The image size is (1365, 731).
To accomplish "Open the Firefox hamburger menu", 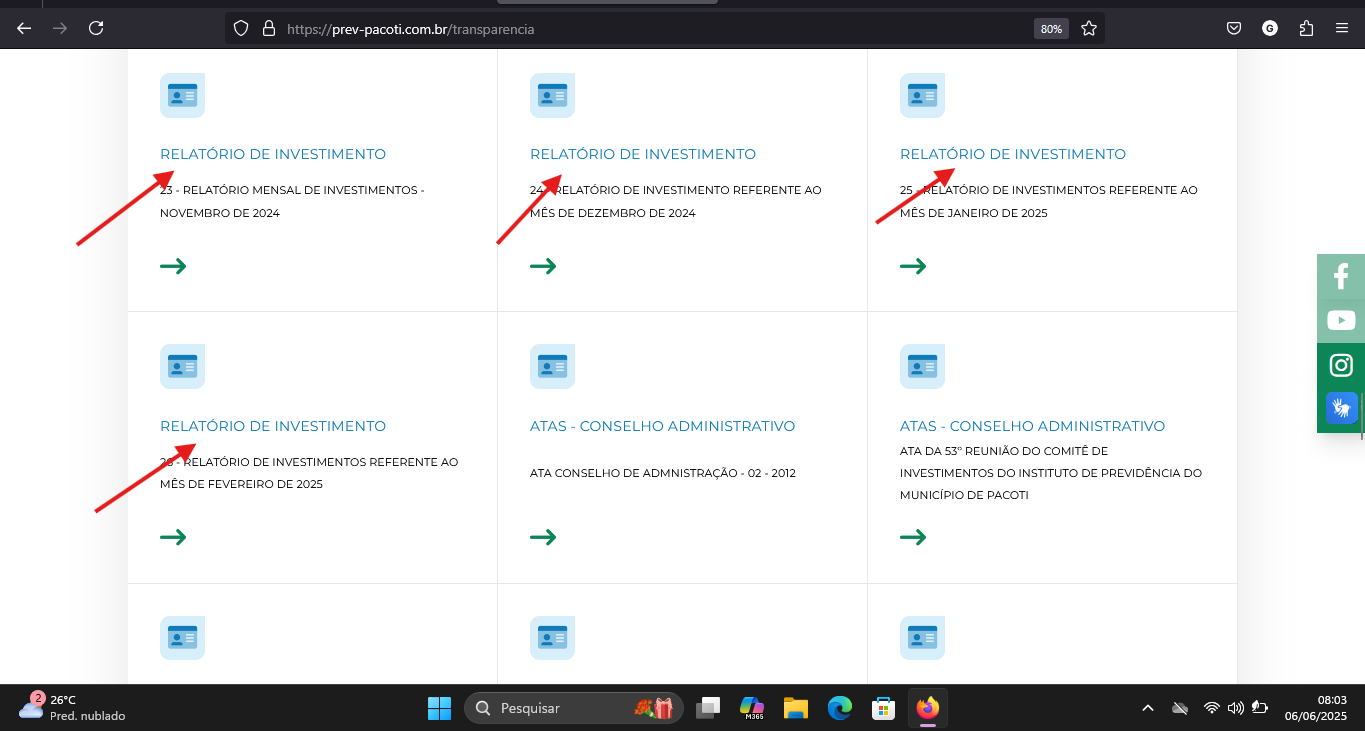I will [1342, 28].
